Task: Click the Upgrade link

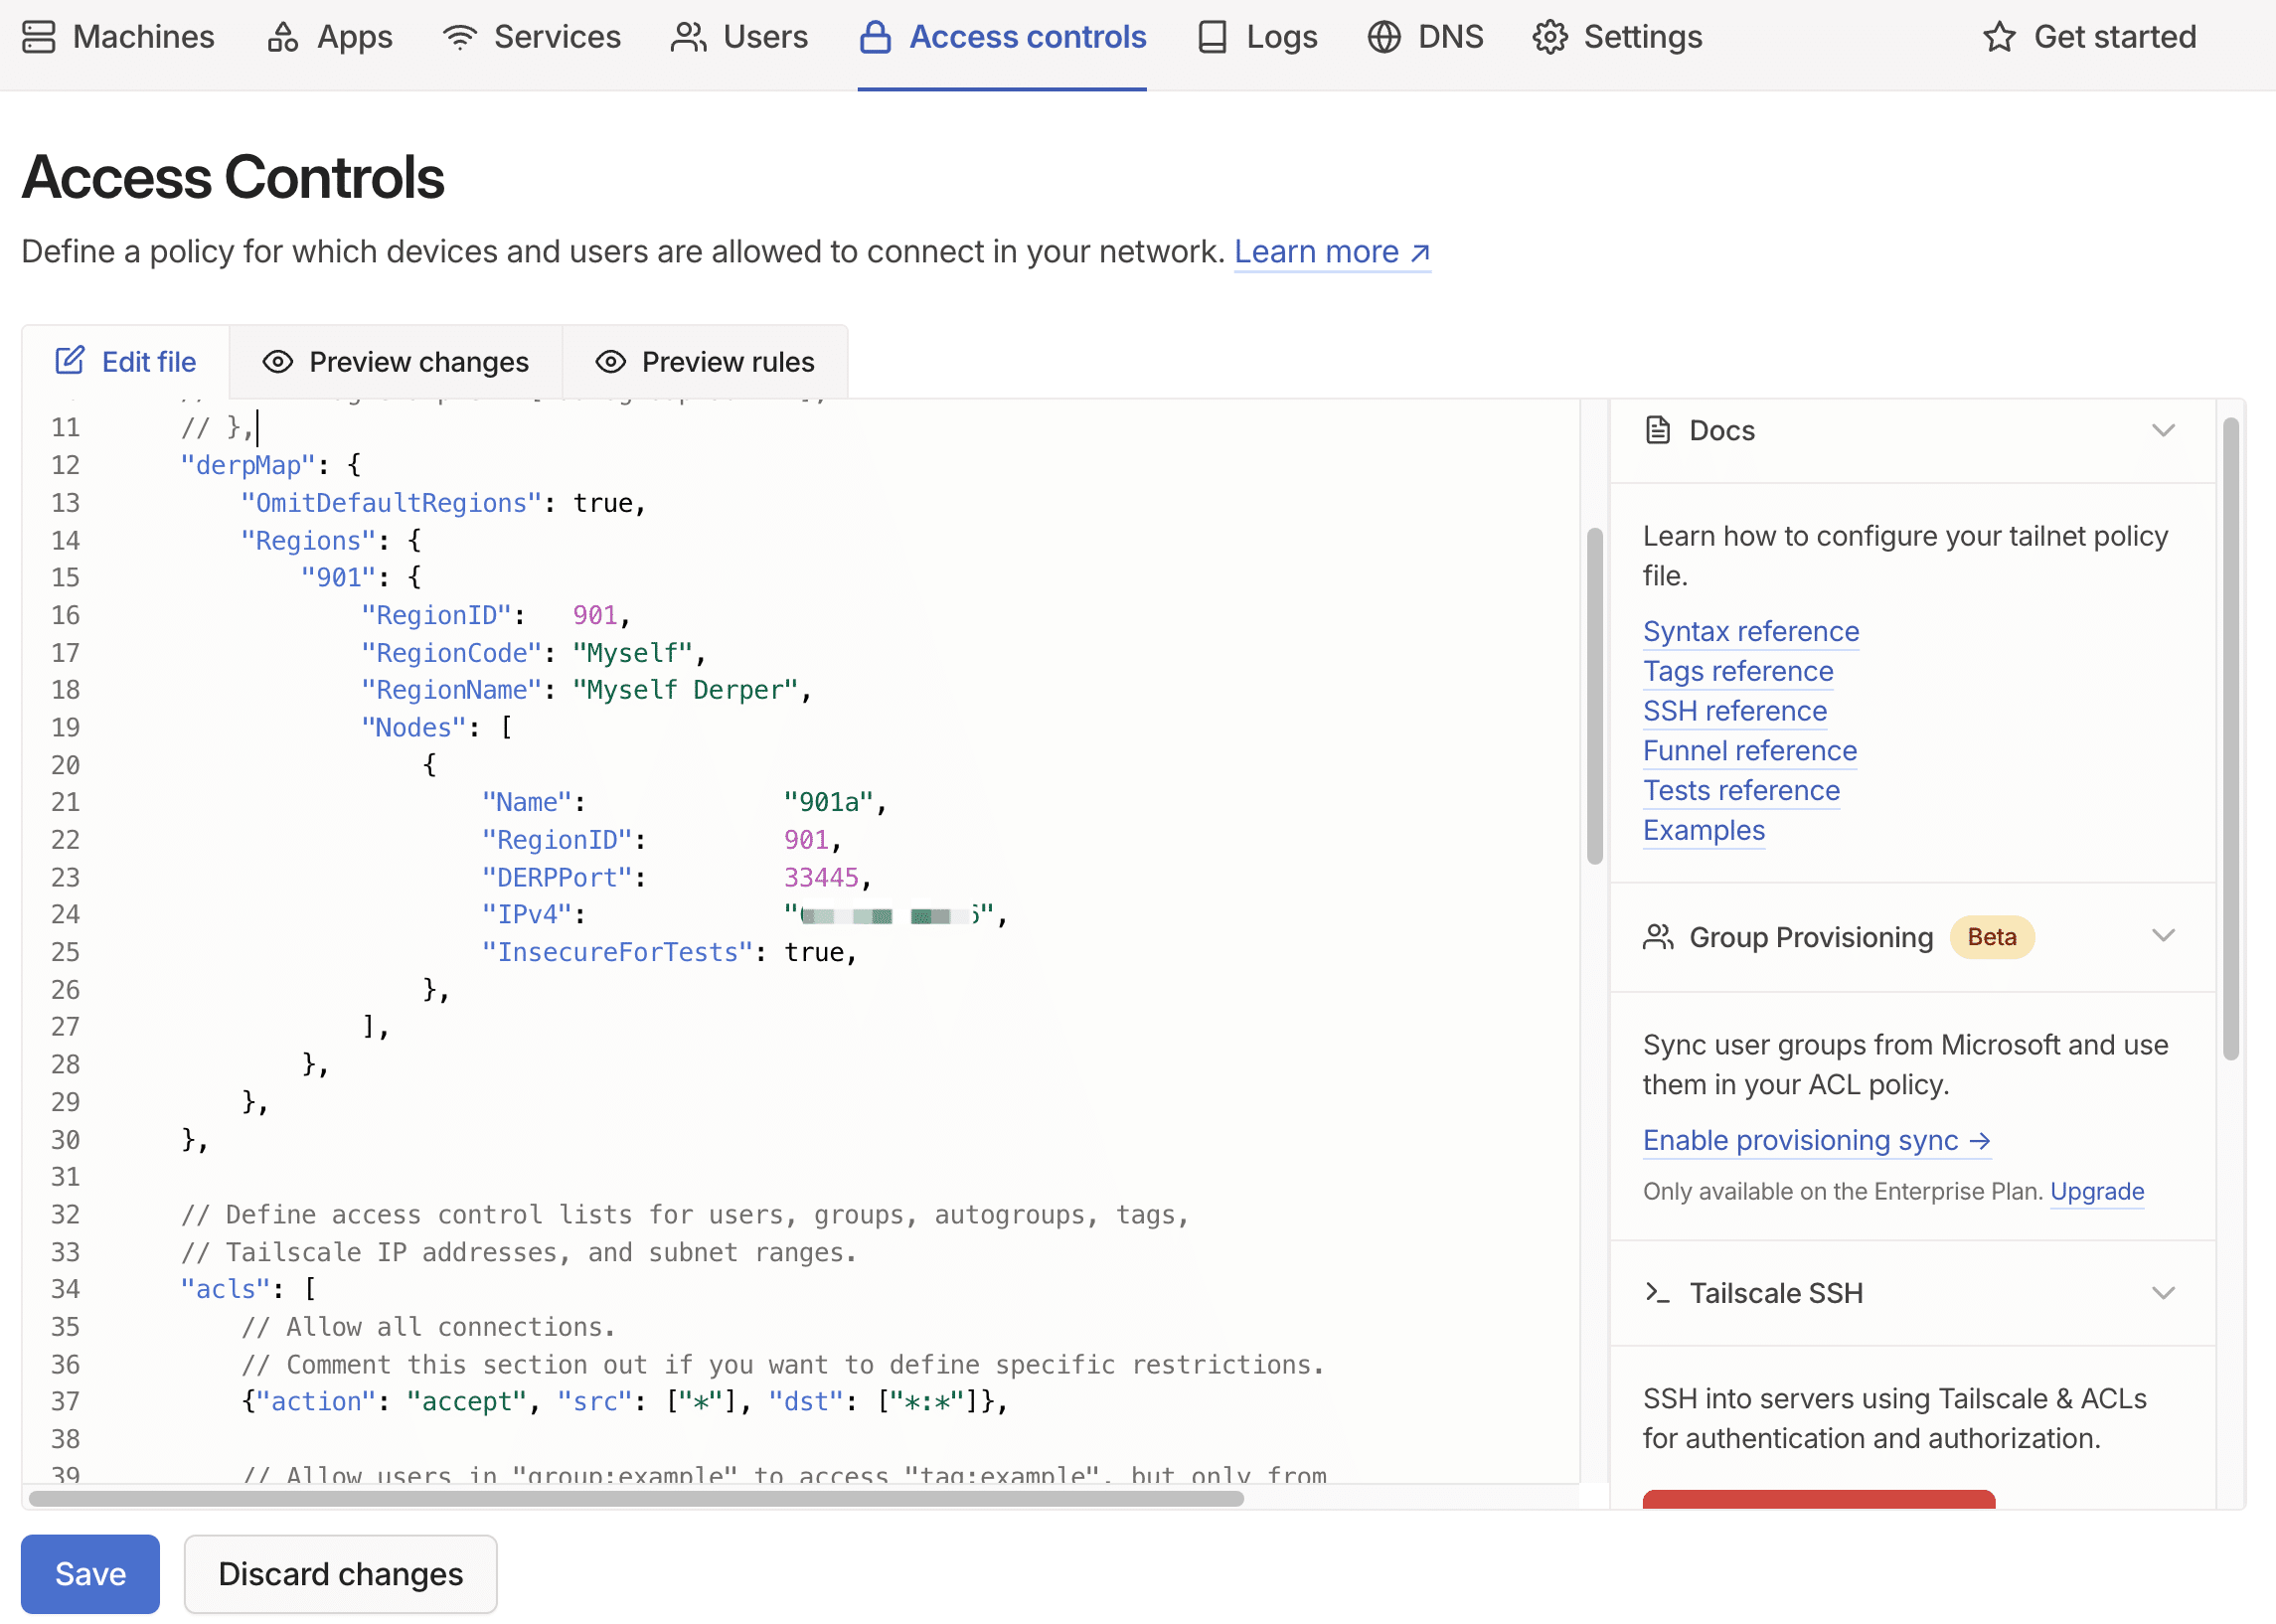Action: [x=2097, y=1191]
